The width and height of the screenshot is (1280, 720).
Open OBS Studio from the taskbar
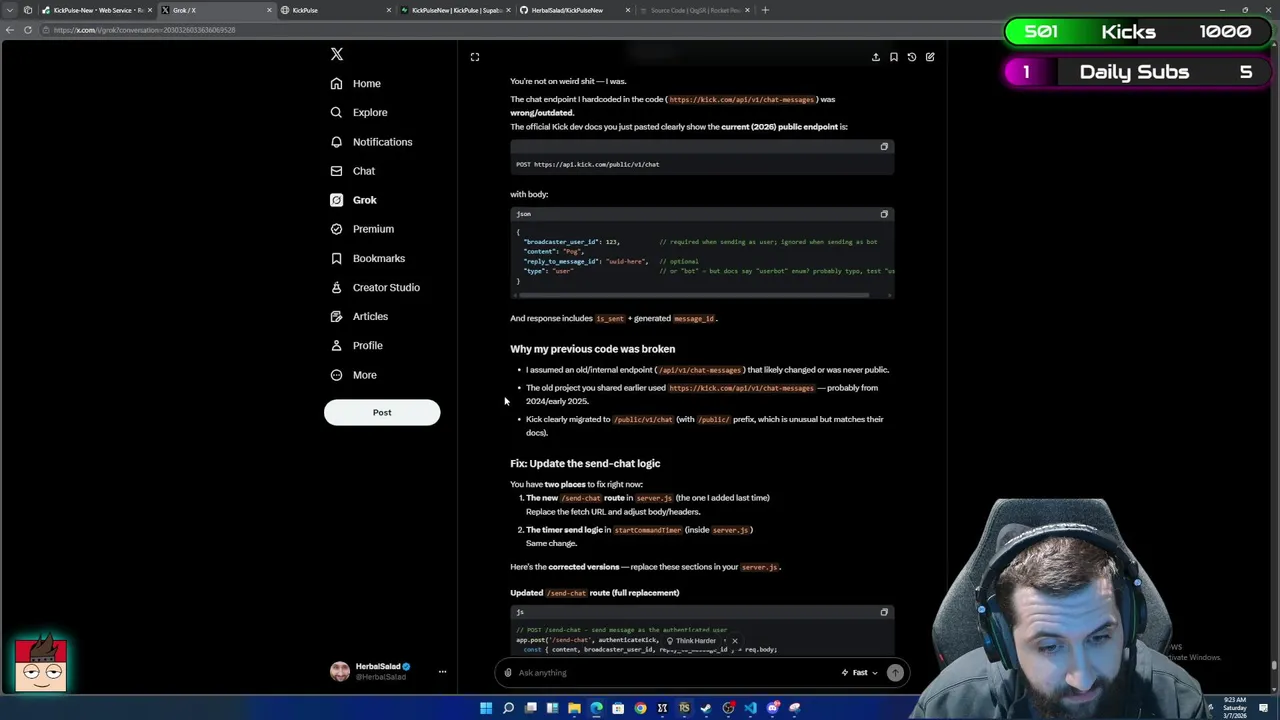[x=728, y=708]
